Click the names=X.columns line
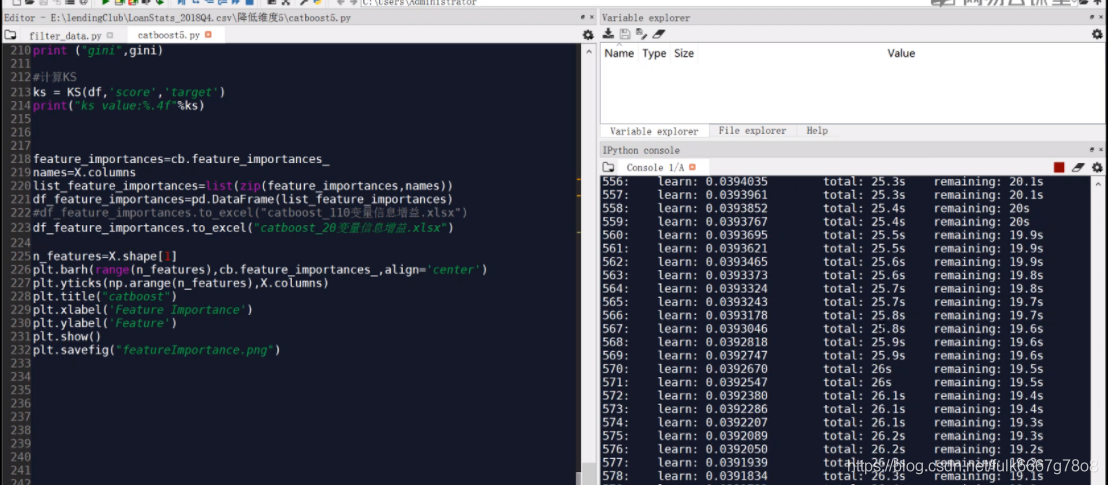Viewport: 1108px width, 485px height. pos(84,173)
